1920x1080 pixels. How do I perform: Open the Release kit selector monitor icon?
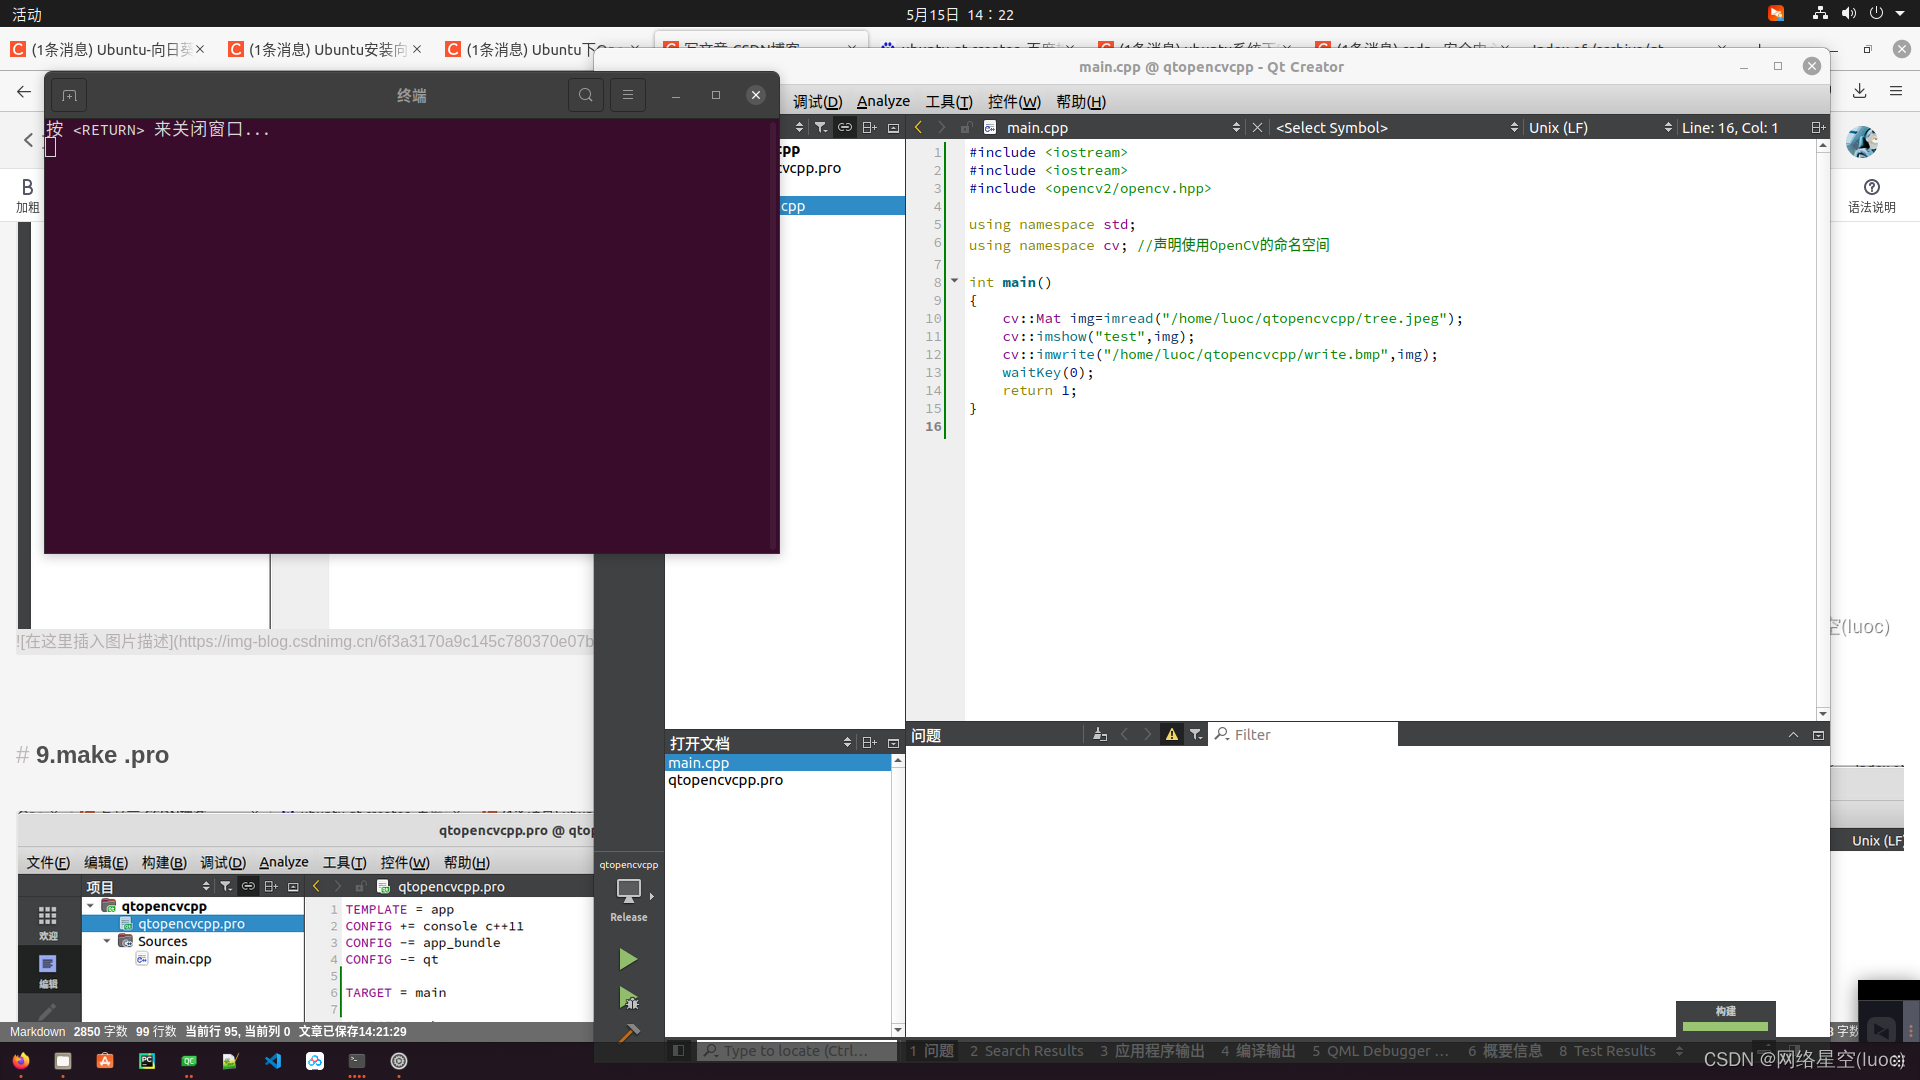tap(628, 890)
